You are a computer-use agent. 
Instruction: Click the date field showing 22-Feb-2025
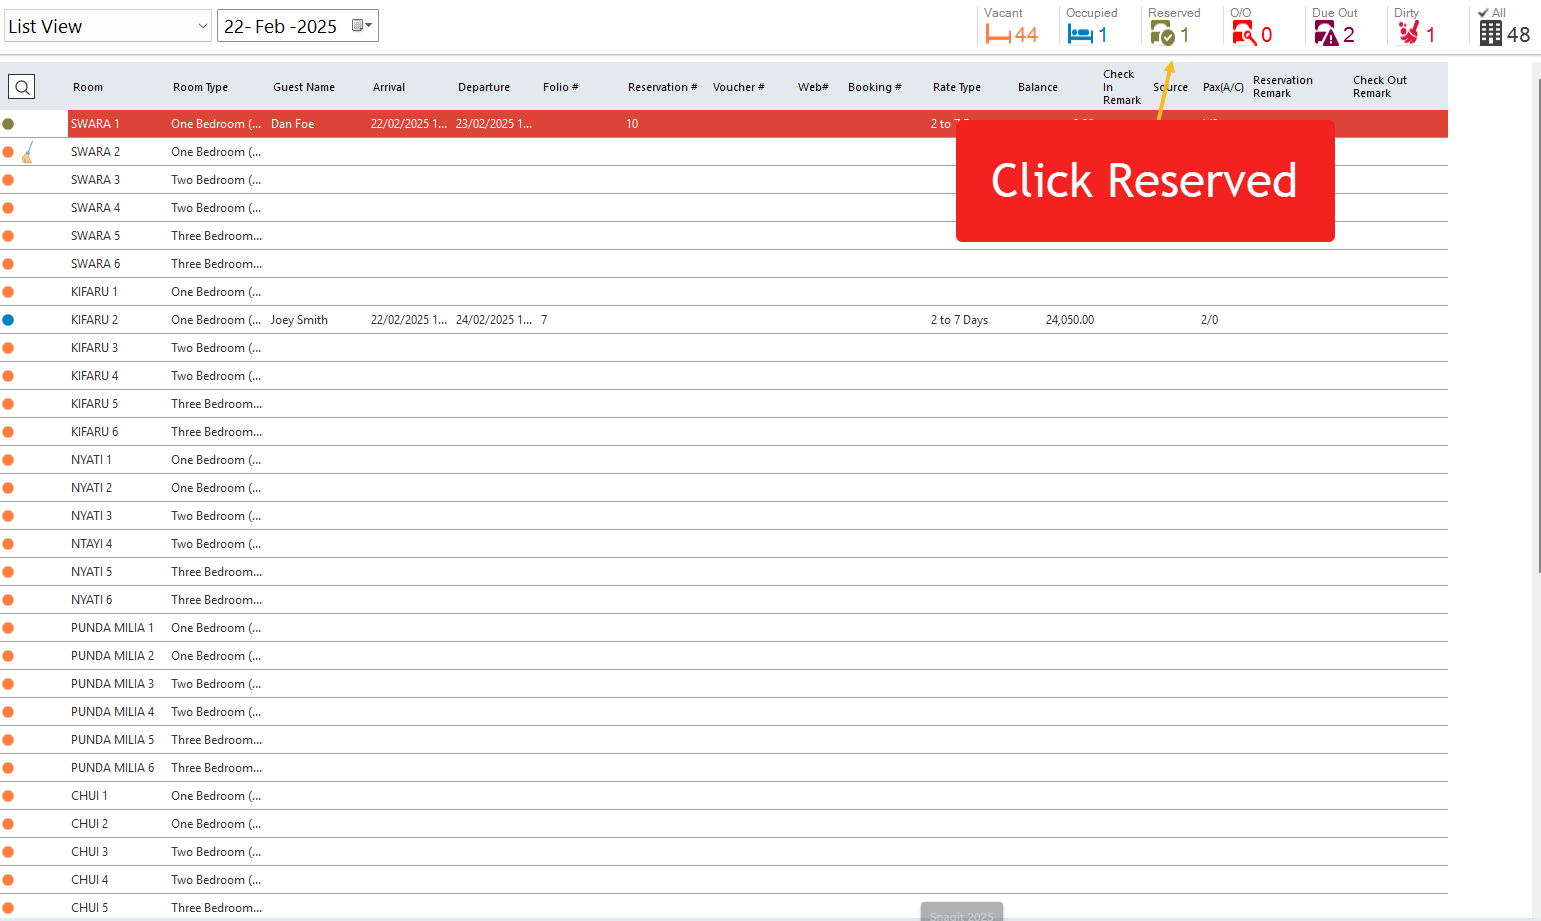tap(281, 26)
